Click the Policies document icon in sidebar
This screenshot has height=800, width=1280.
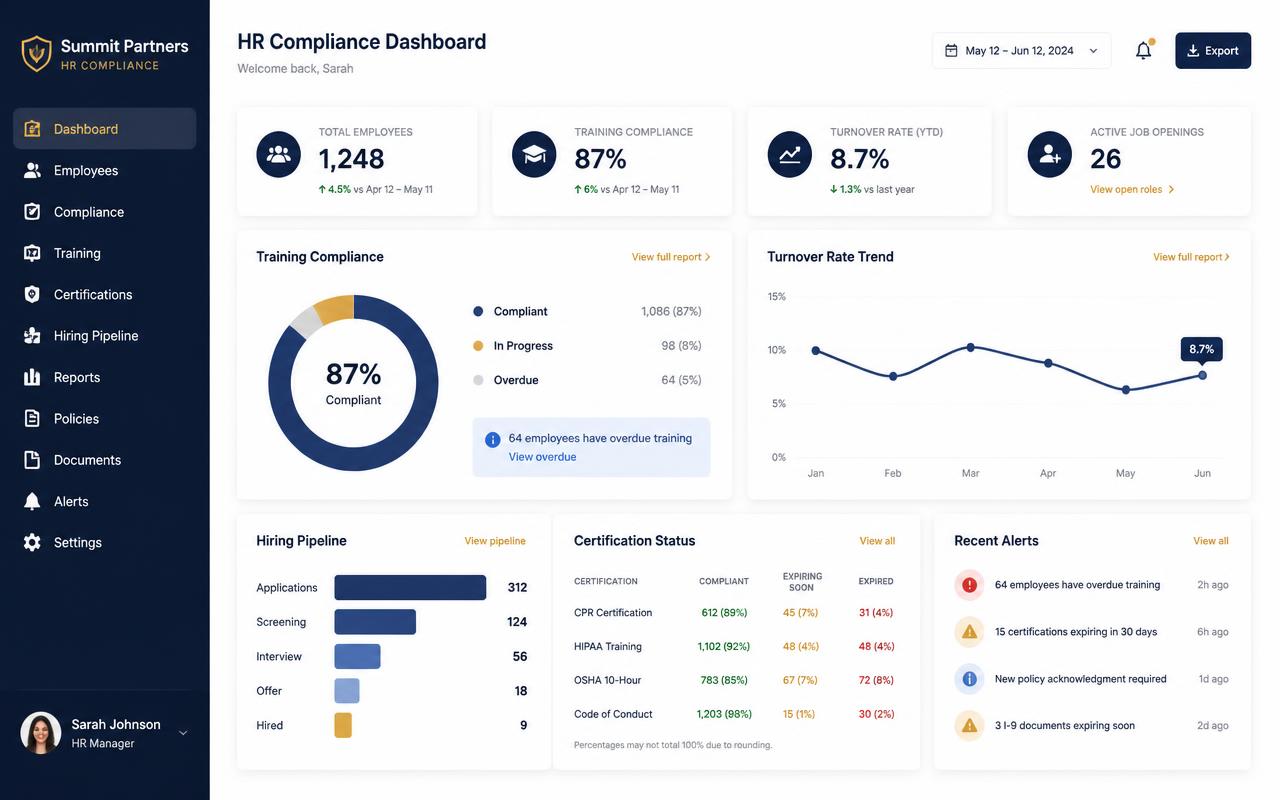tap(32, 418)
